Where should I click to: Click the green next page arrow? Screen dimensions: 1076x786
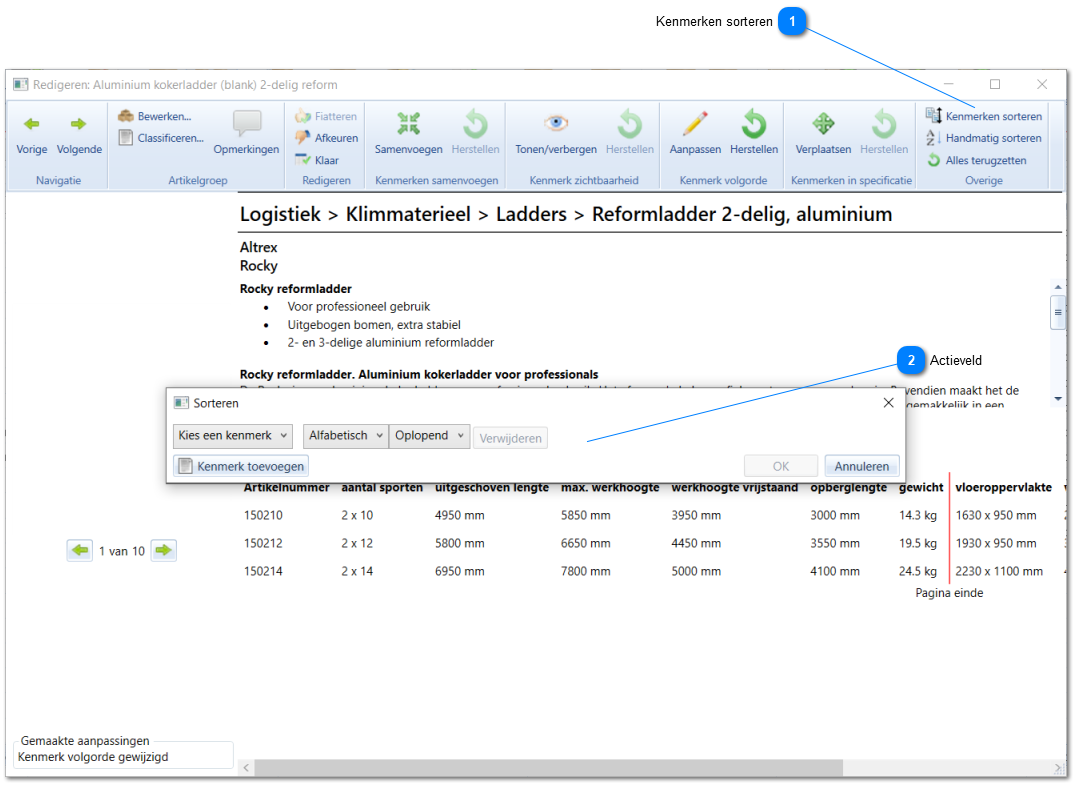[163, 551]
